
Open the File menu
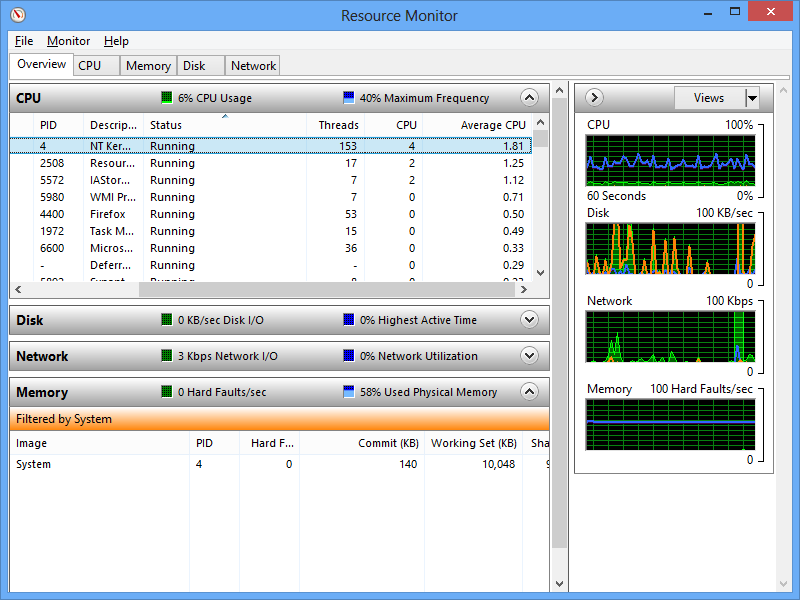tap(24, 41)
